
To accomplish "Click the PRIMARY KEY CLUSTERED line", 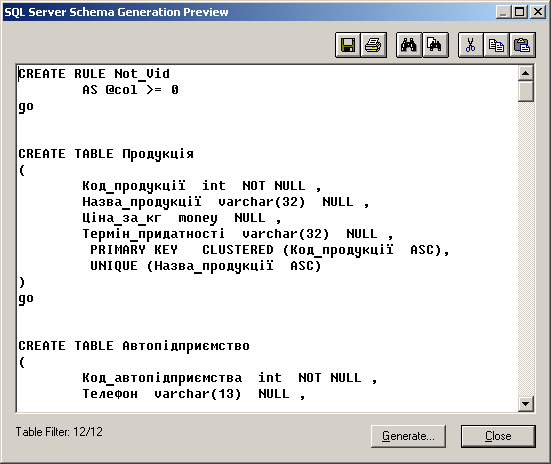I will pyautogui.click(x=270, y=250).
